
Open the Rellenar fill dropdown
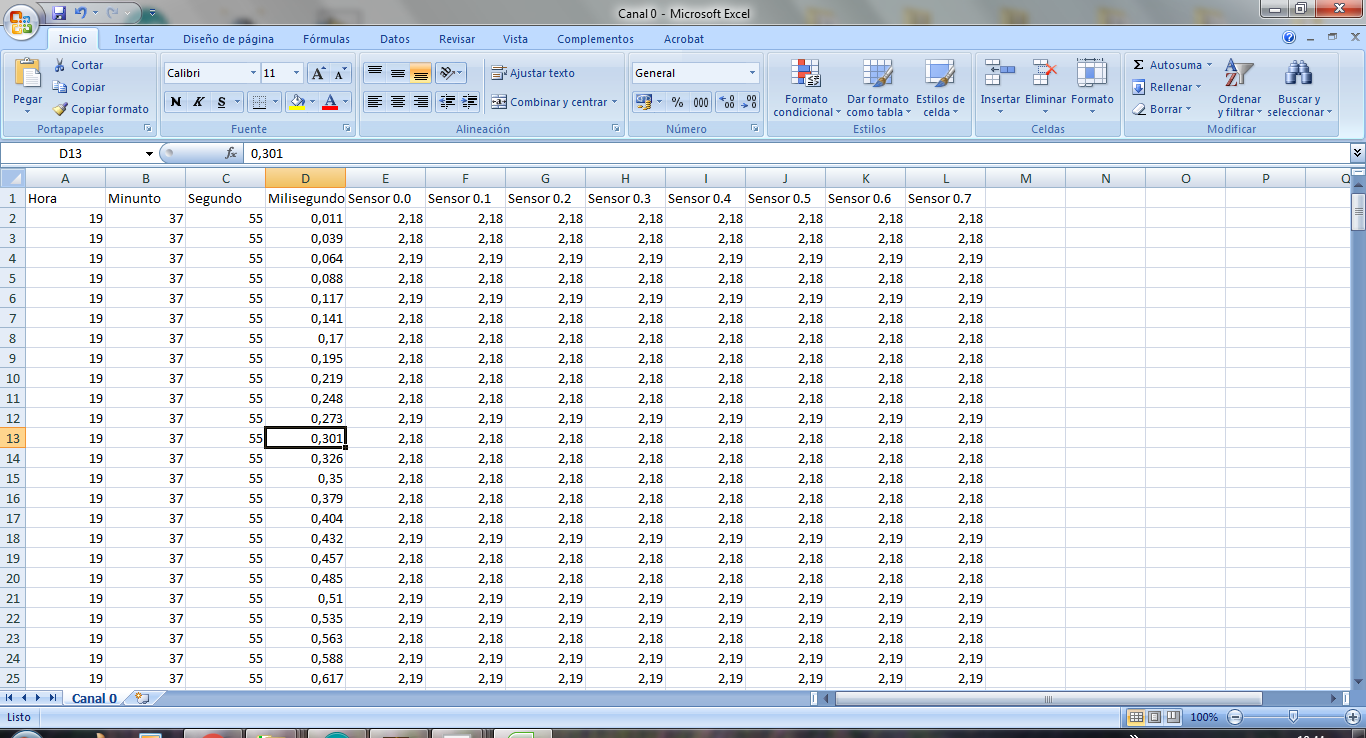tap(1167, 87)
